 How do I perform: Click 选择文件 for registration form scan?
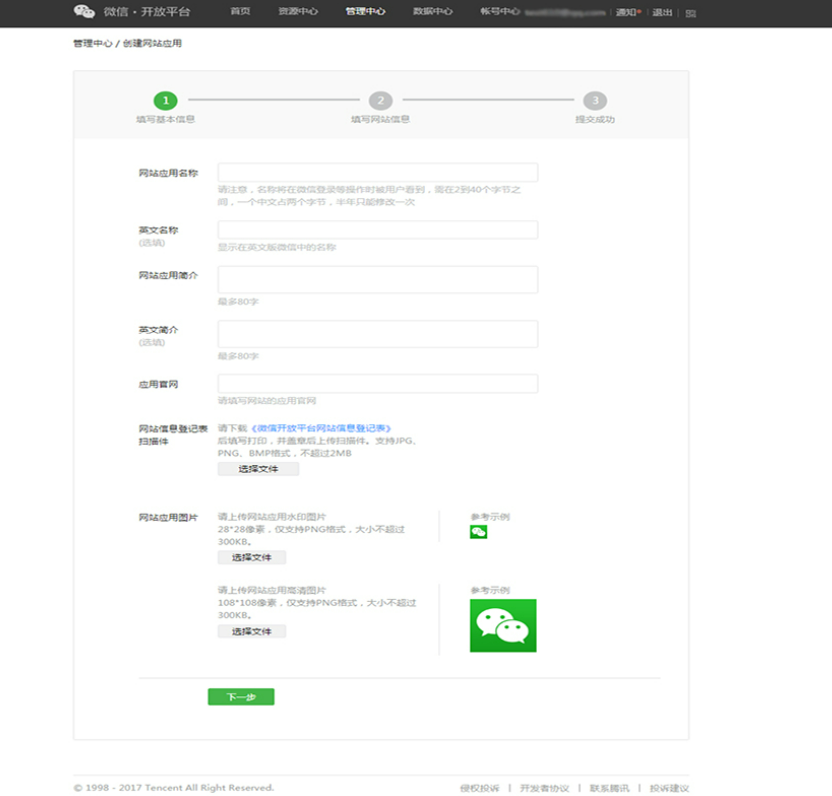[258, 469]
